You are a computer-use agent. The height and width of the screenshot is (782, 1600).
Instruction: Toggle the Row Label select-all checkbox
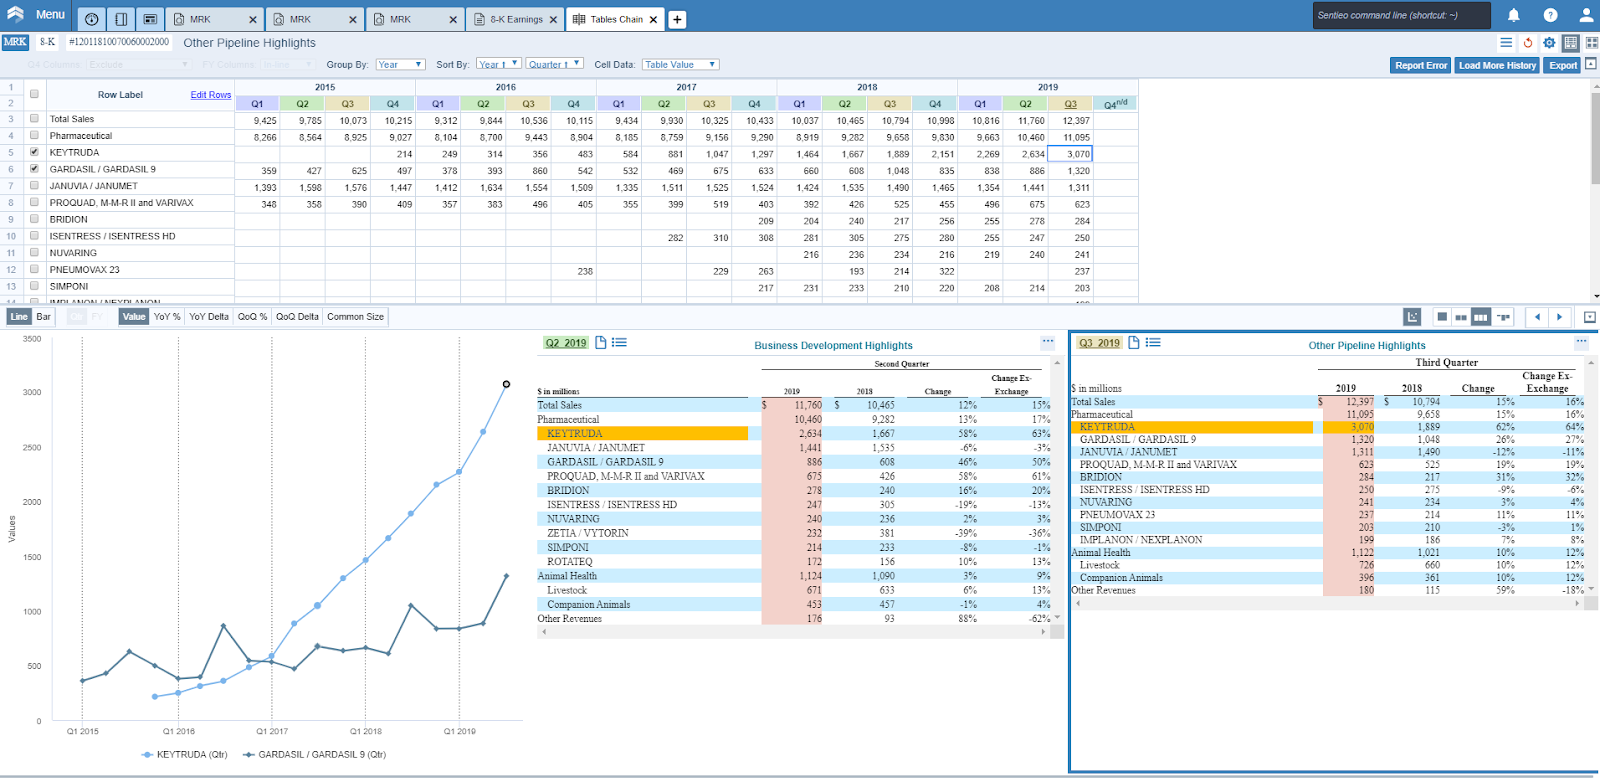point(34,94)
